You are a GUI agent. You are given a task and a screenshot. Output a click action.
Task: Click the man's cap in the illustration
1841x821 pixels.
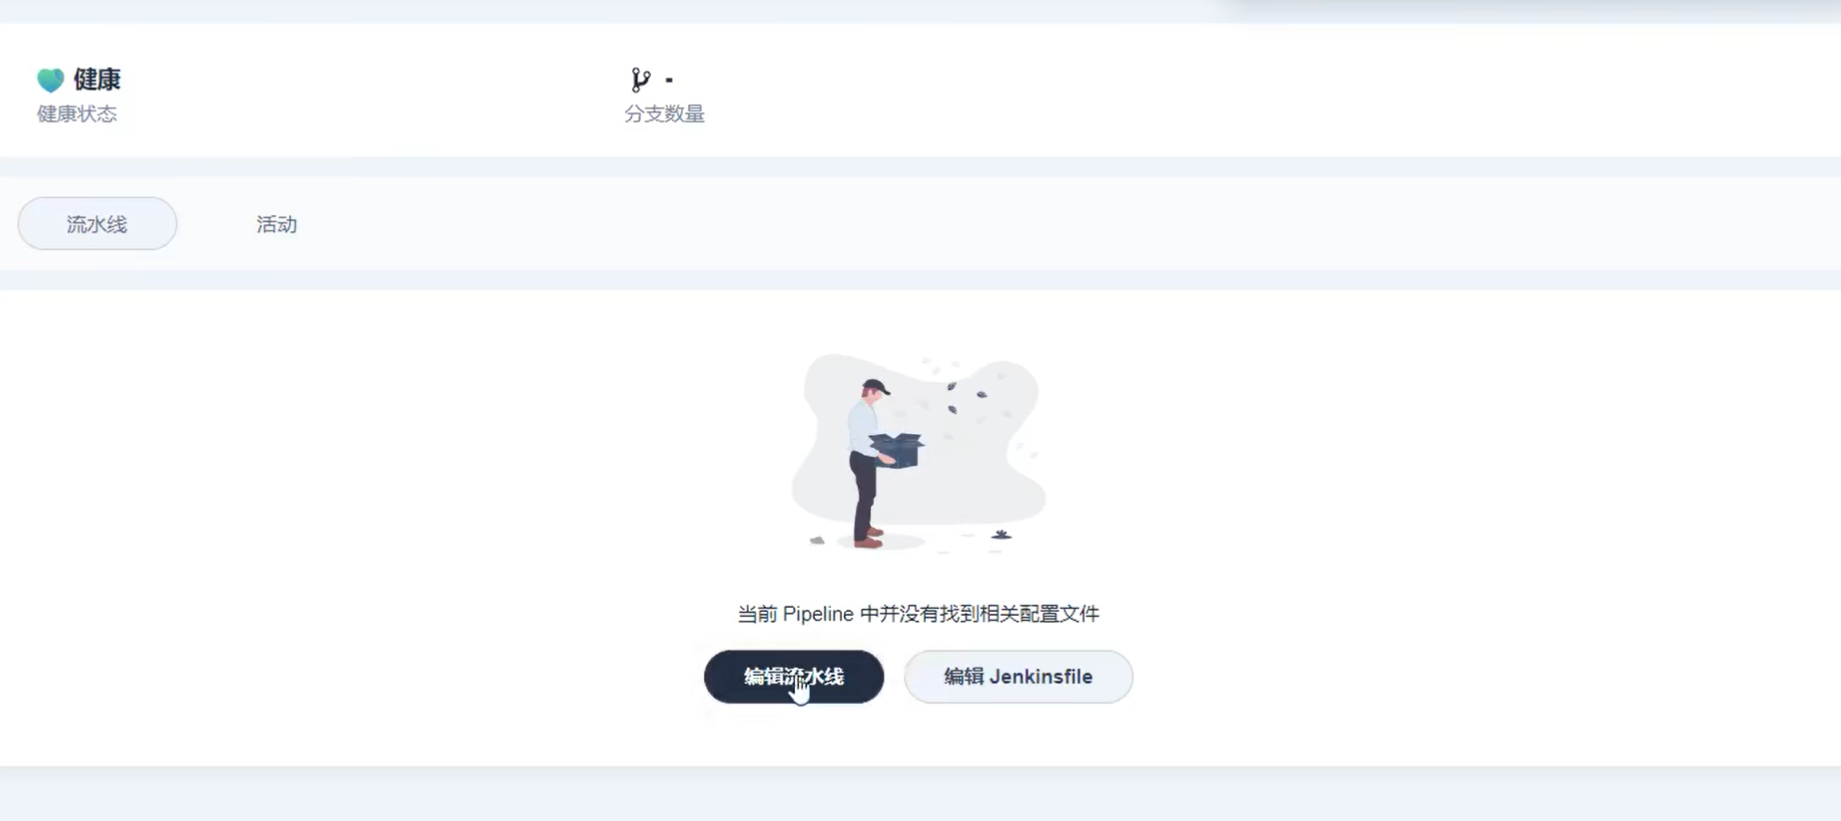[x=876, y=386]
